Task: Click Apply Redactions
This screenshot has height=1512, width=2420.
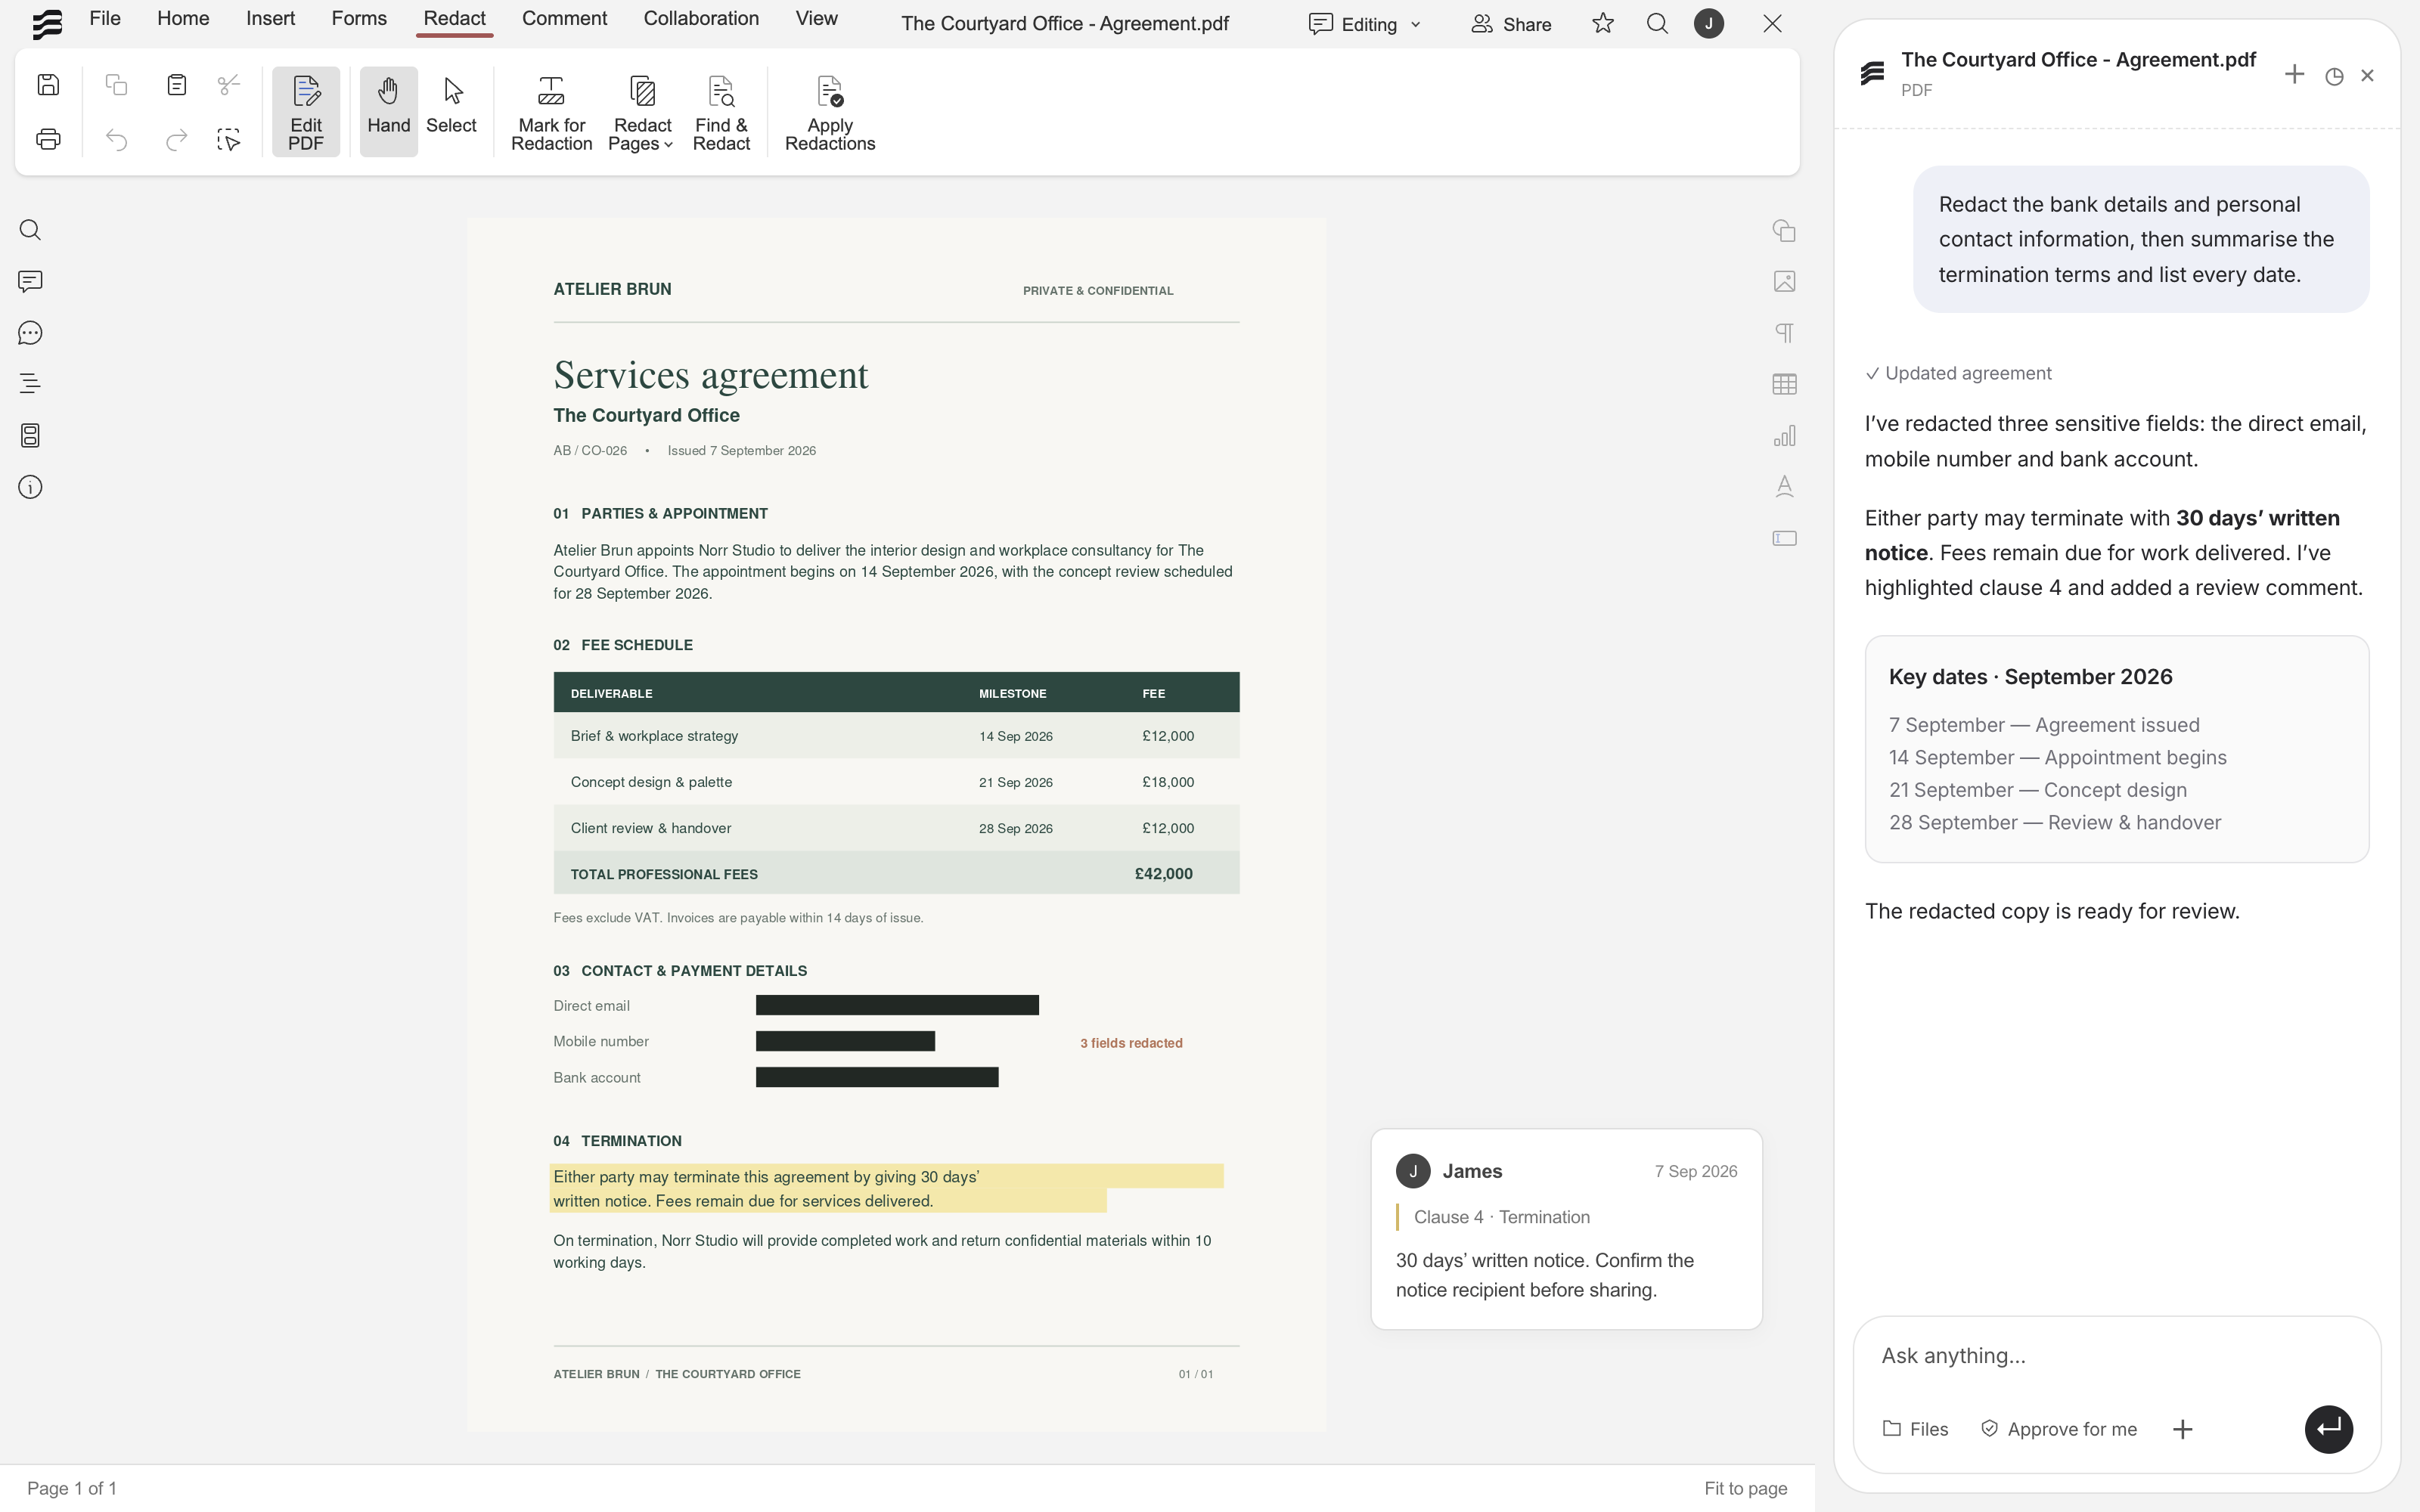Action: tap(830, 113)
